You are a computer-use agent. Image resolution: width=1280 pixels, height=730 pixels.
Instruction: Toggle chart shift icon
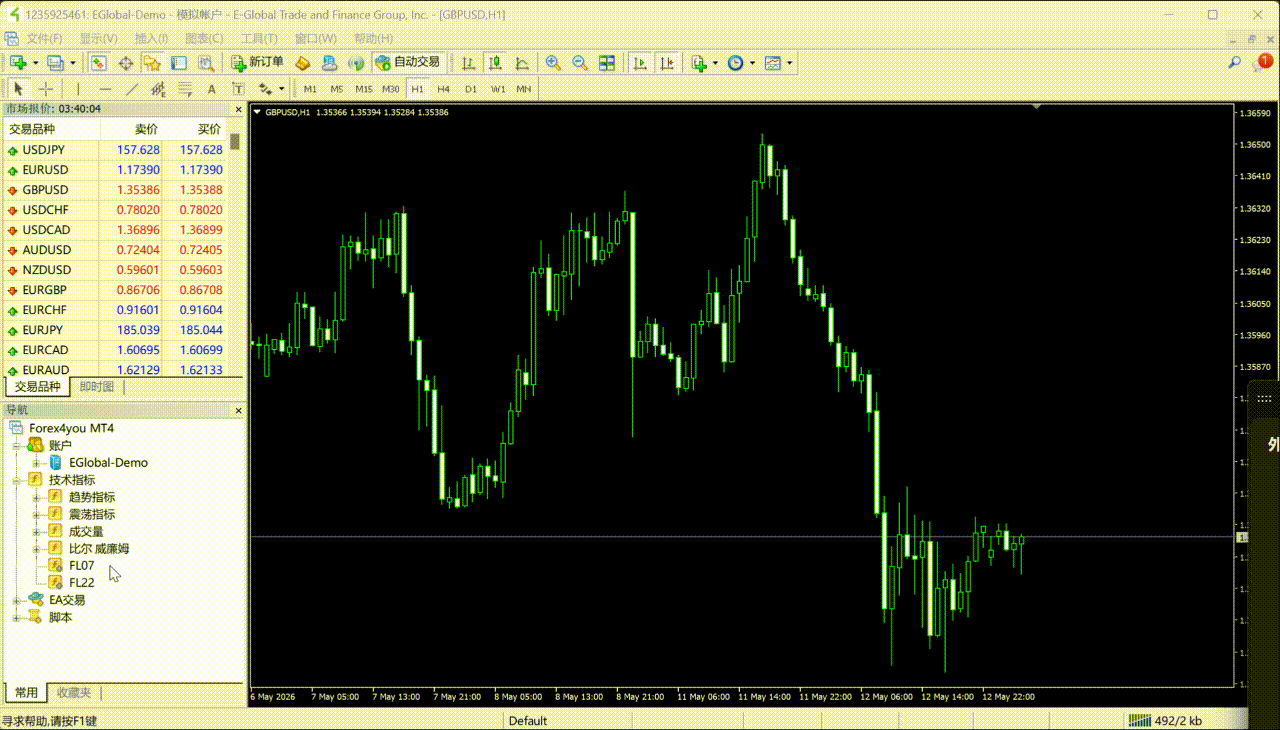[x=666, y=62]
